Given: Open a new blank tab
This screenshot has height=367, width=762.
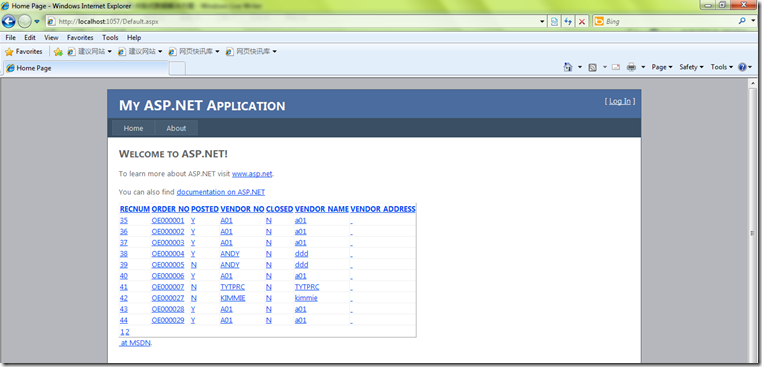Looking at the screenshot, I should click(x=177, y=69).
